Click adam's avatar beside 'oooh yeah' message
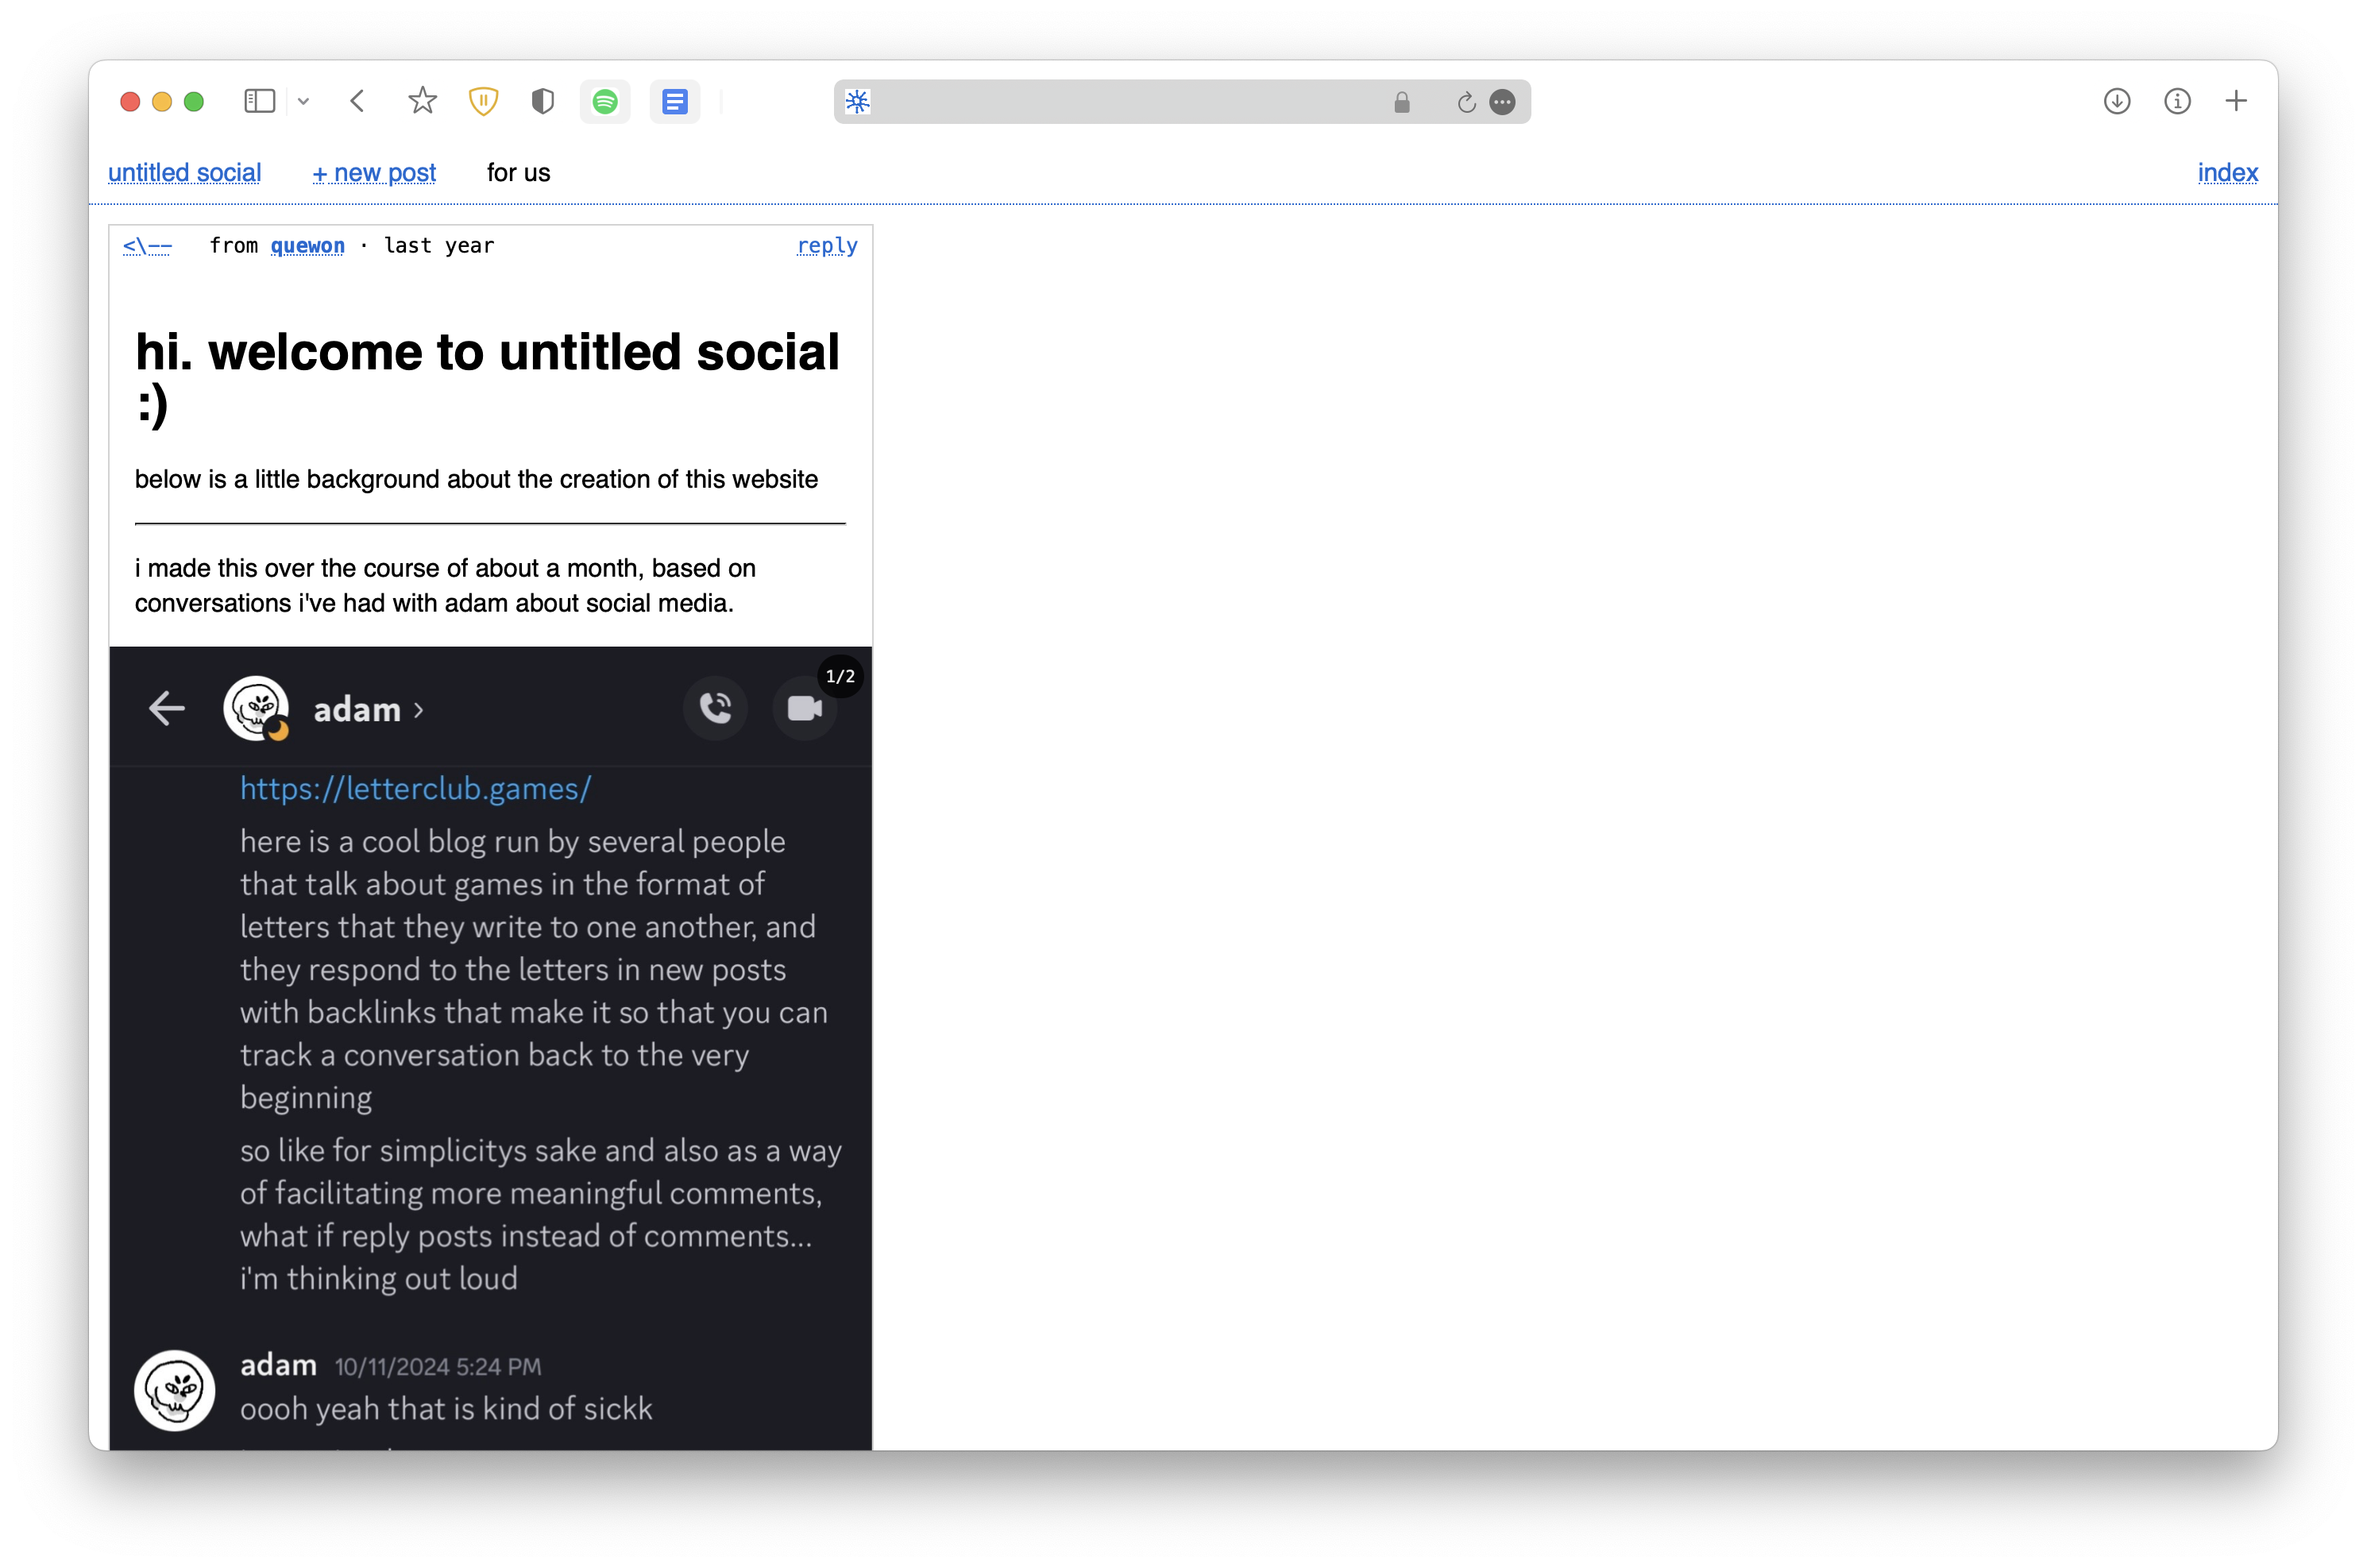Screen dimensions: 2367x1568 pyautogui.click(x=174, y=1390)
